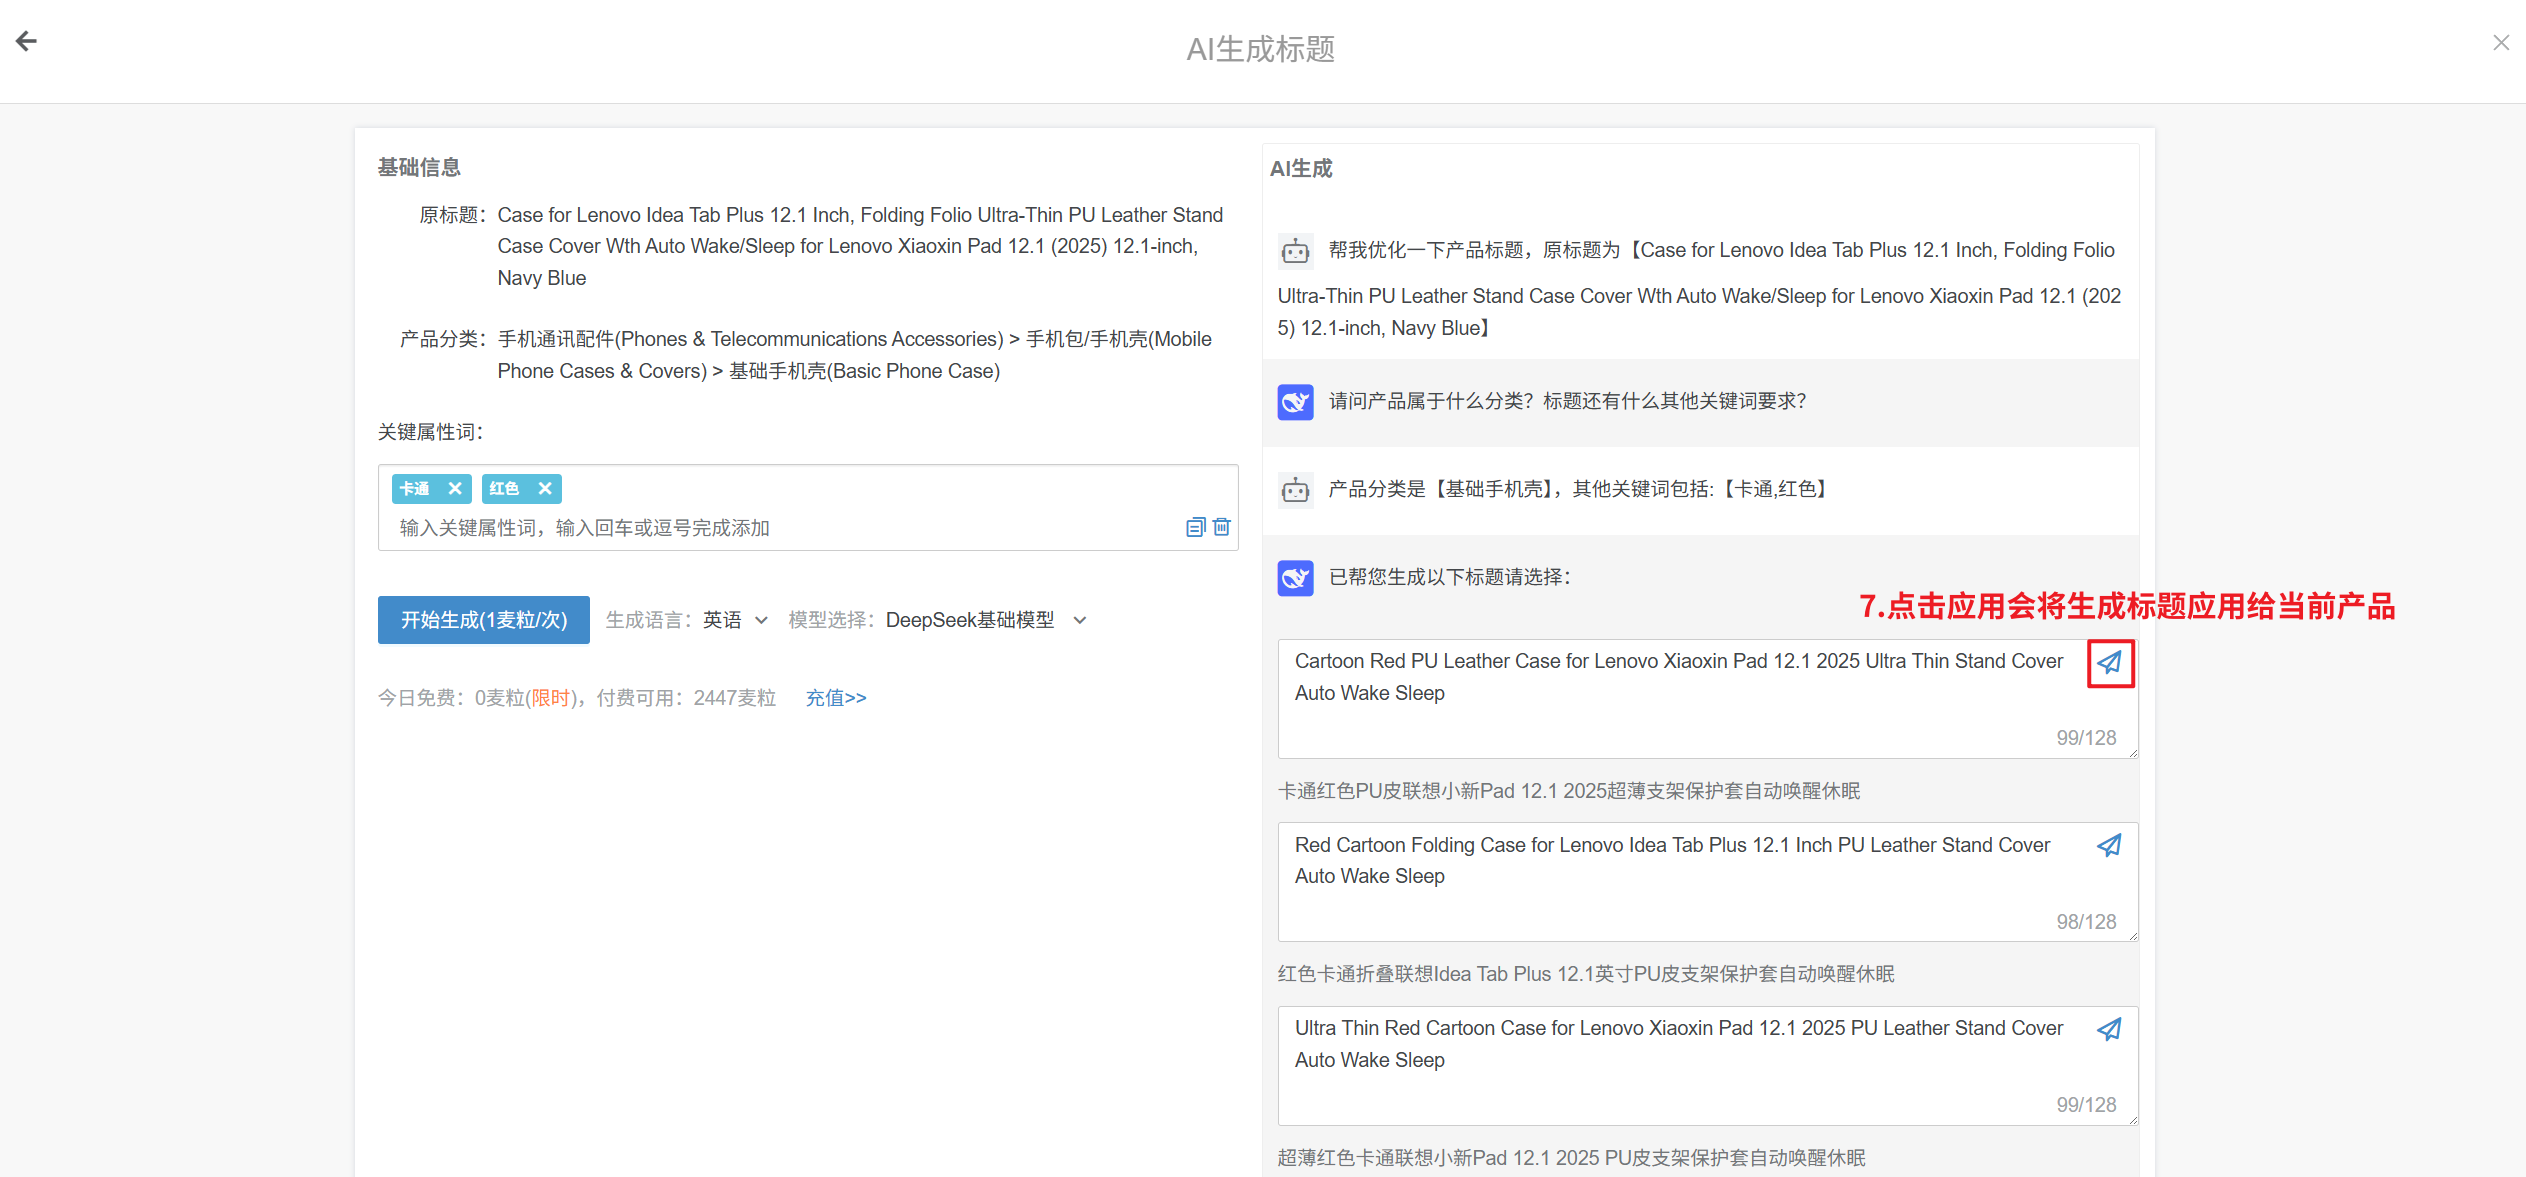Click the resize handle of first title box
The height and width of the screenshot is (1177, 2526).
point(2133,753)
